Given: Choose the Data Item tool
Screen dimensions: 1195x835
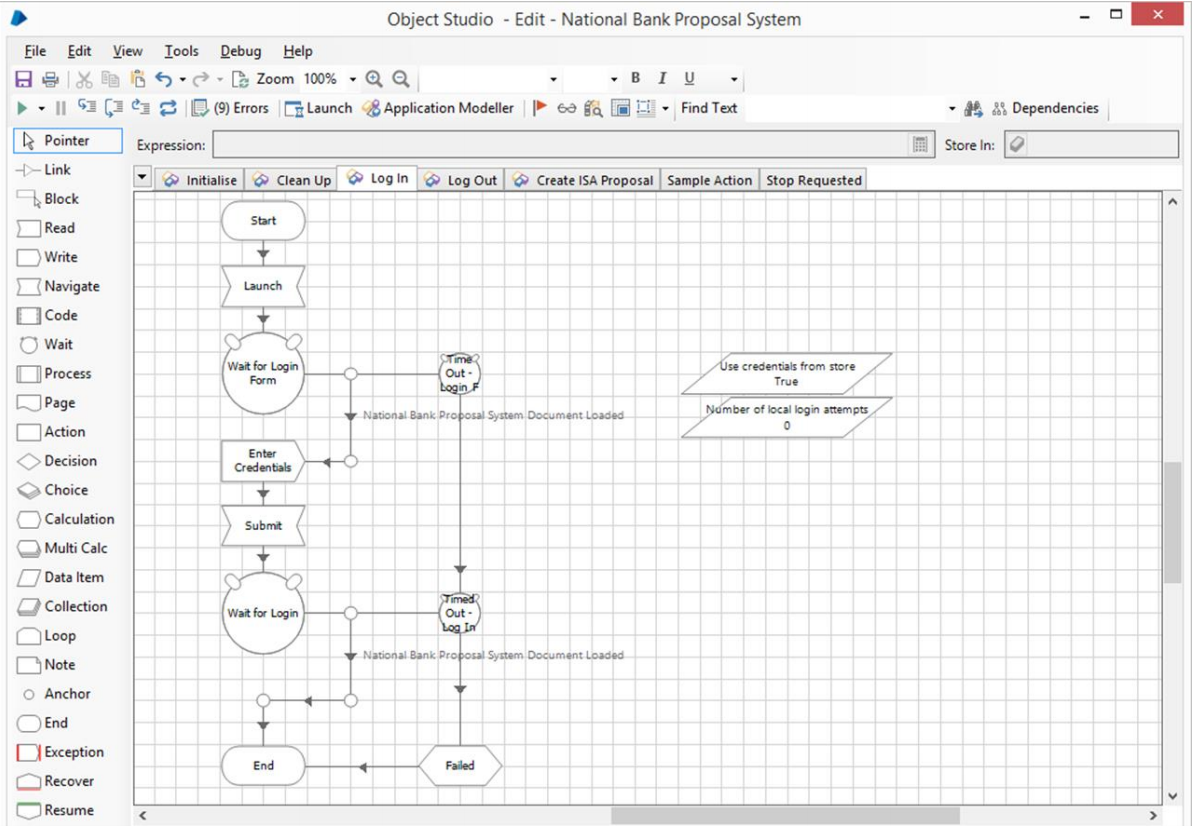Looking at the screenshot, I should [x=60, y=577].
